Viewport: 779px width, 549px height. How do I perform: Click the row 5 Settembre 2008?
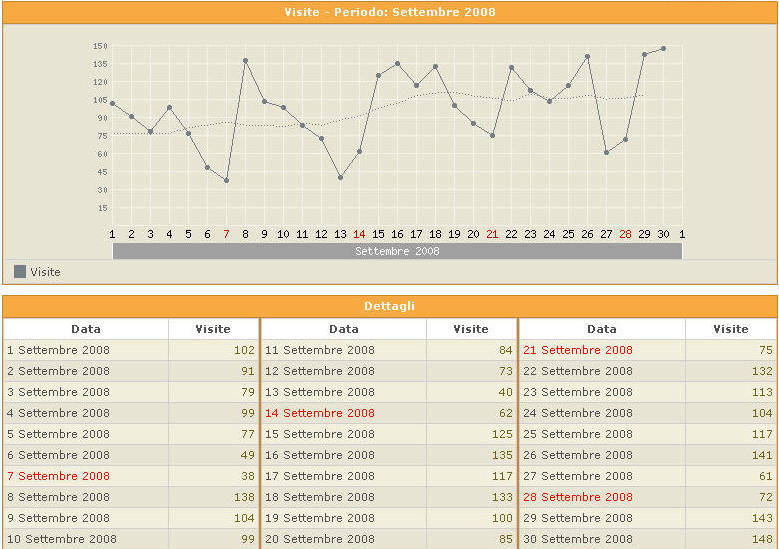click(131, 434)
